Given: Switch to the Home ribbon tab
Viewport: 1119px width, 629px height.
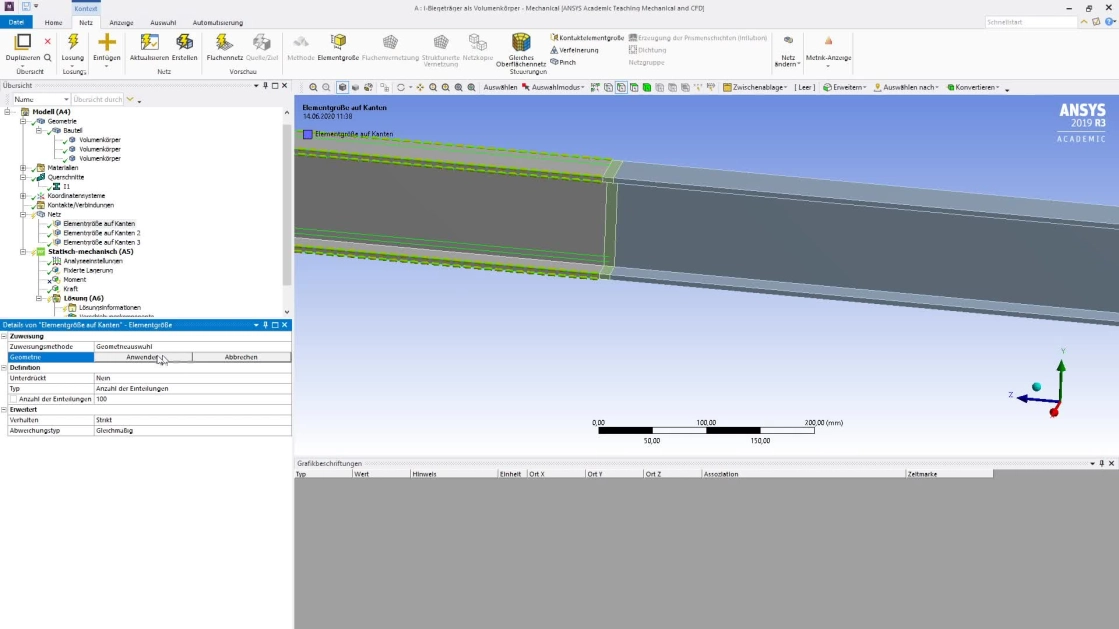Looking at the screenshot, I should coord(54,22).
